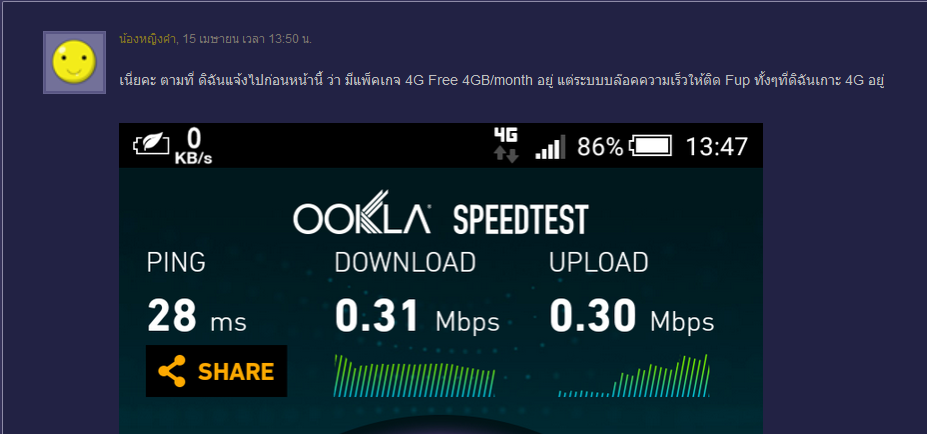Screen dimensions: 927x434
Task: Click the 86% battery percentage
Action: click(x=600, y=147)
